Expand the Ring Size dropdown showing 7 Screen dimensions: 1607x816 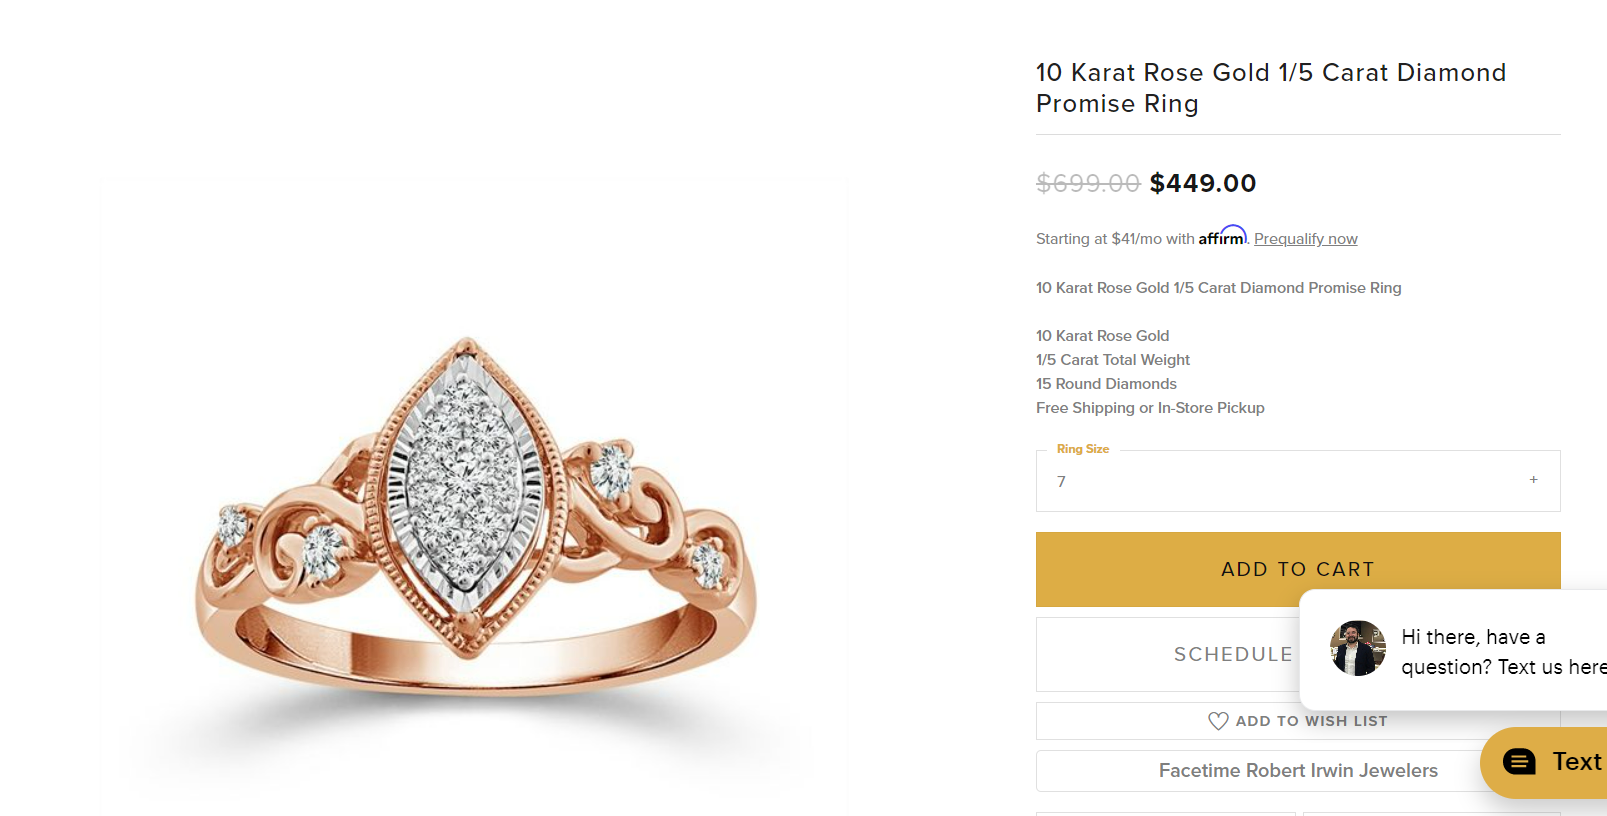coord(1297,481)
